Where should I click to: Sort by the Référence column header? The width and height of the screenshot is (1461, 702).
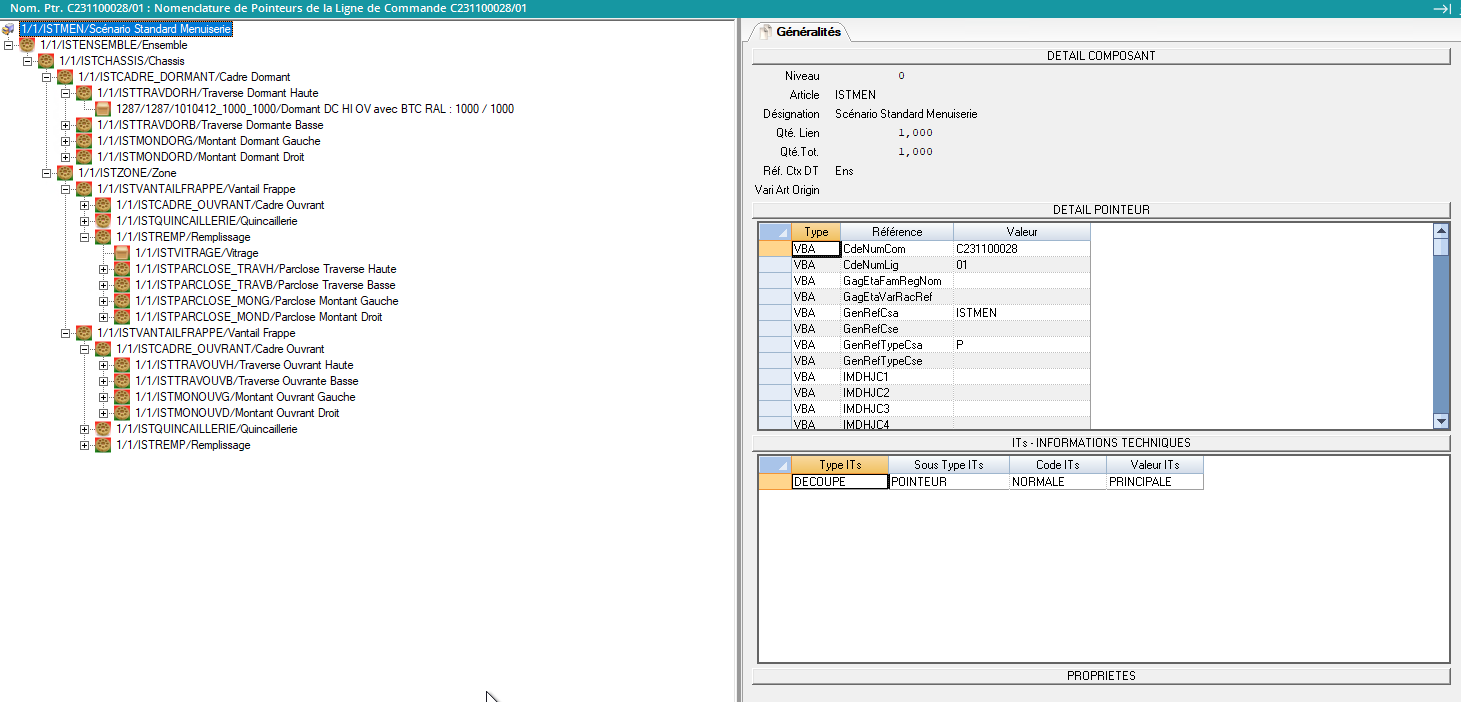point(896,232)
